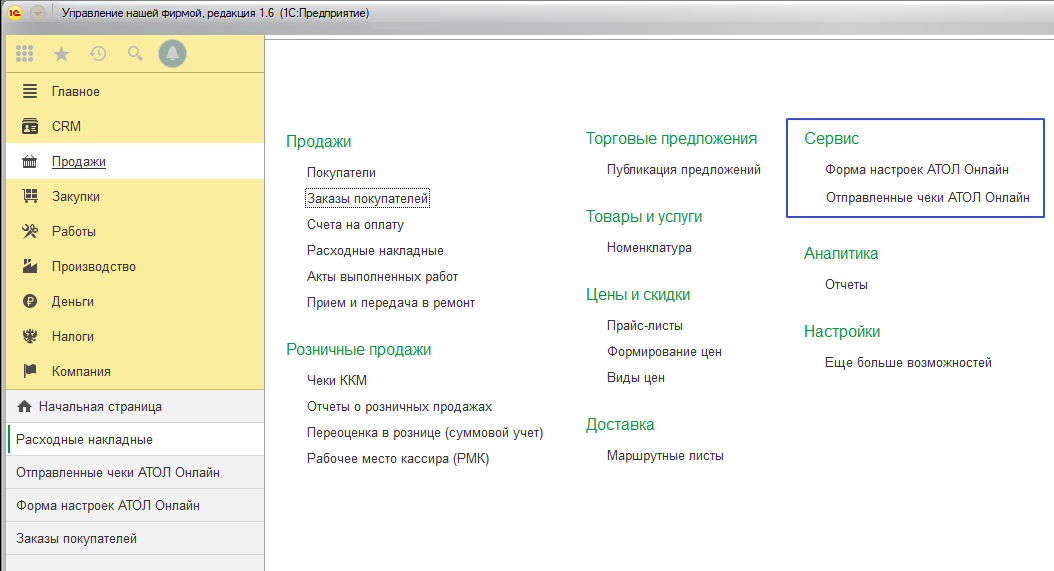Open Отчеты under Аналитика
This screenshot has height=571, width=1054.
846,284
